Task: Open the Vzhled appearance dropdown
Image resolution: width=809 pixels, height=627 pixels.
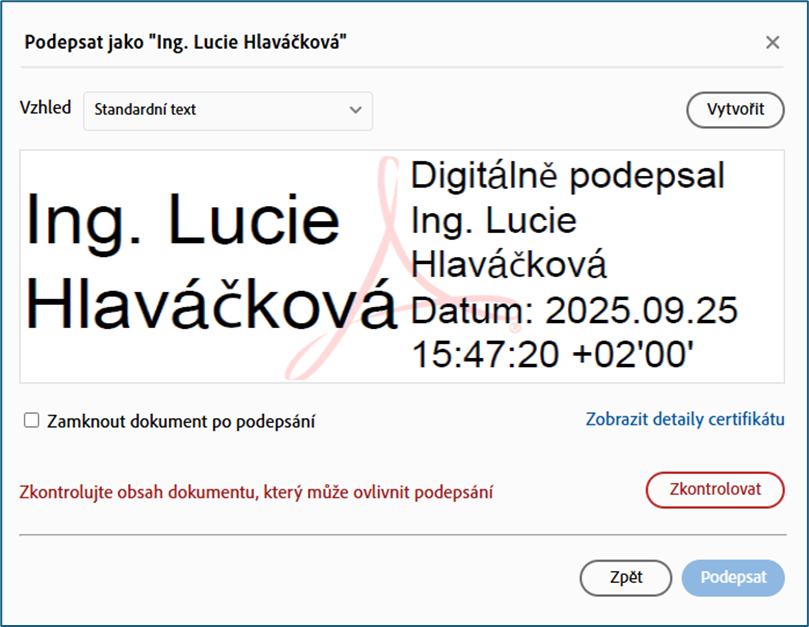Action: (x=228, y=110)
